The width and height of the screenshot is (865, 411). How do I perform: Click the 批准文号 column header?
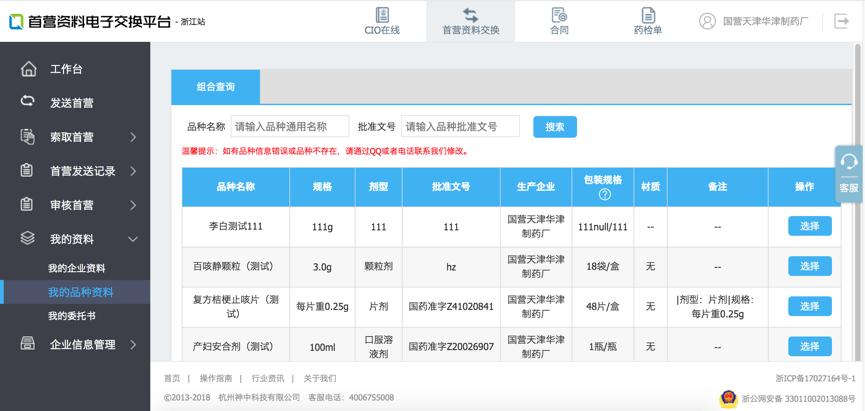point(451,187)
